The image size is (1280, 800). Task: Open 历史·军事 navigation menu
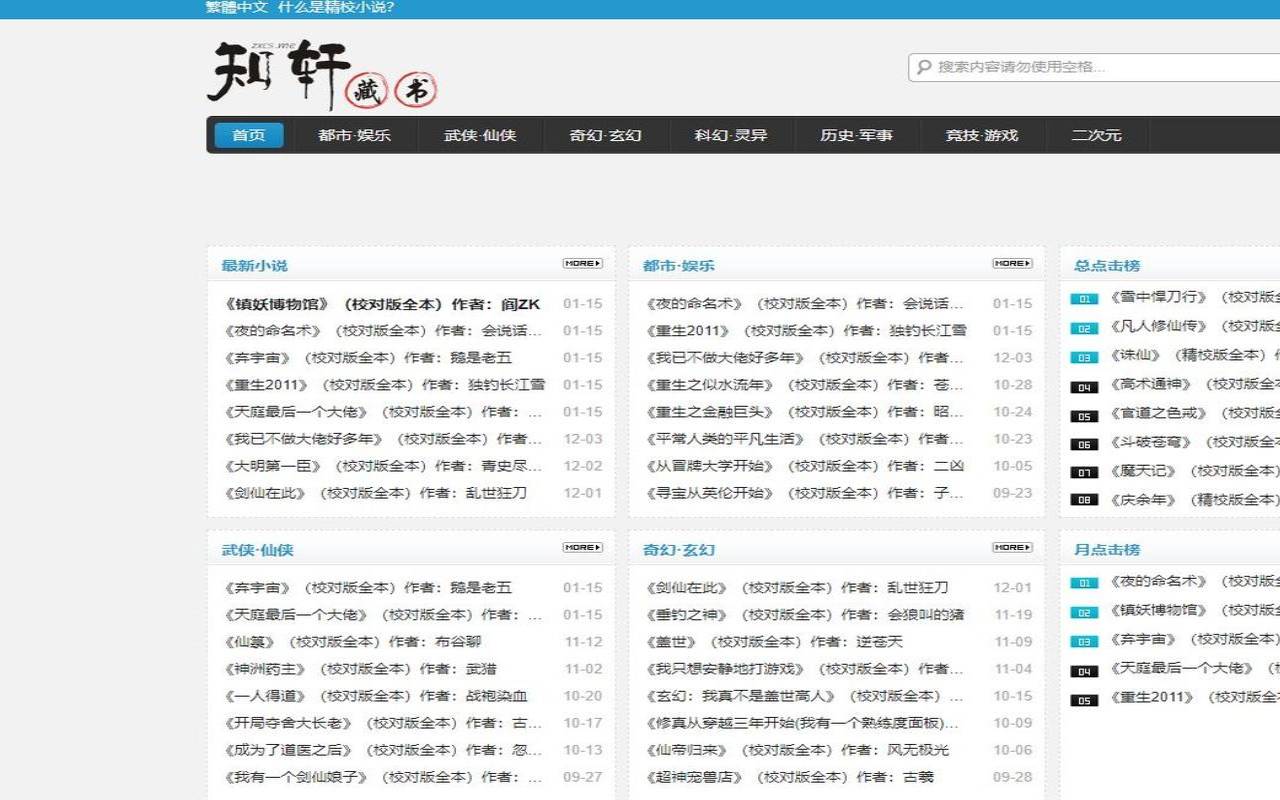coord(857,135)
